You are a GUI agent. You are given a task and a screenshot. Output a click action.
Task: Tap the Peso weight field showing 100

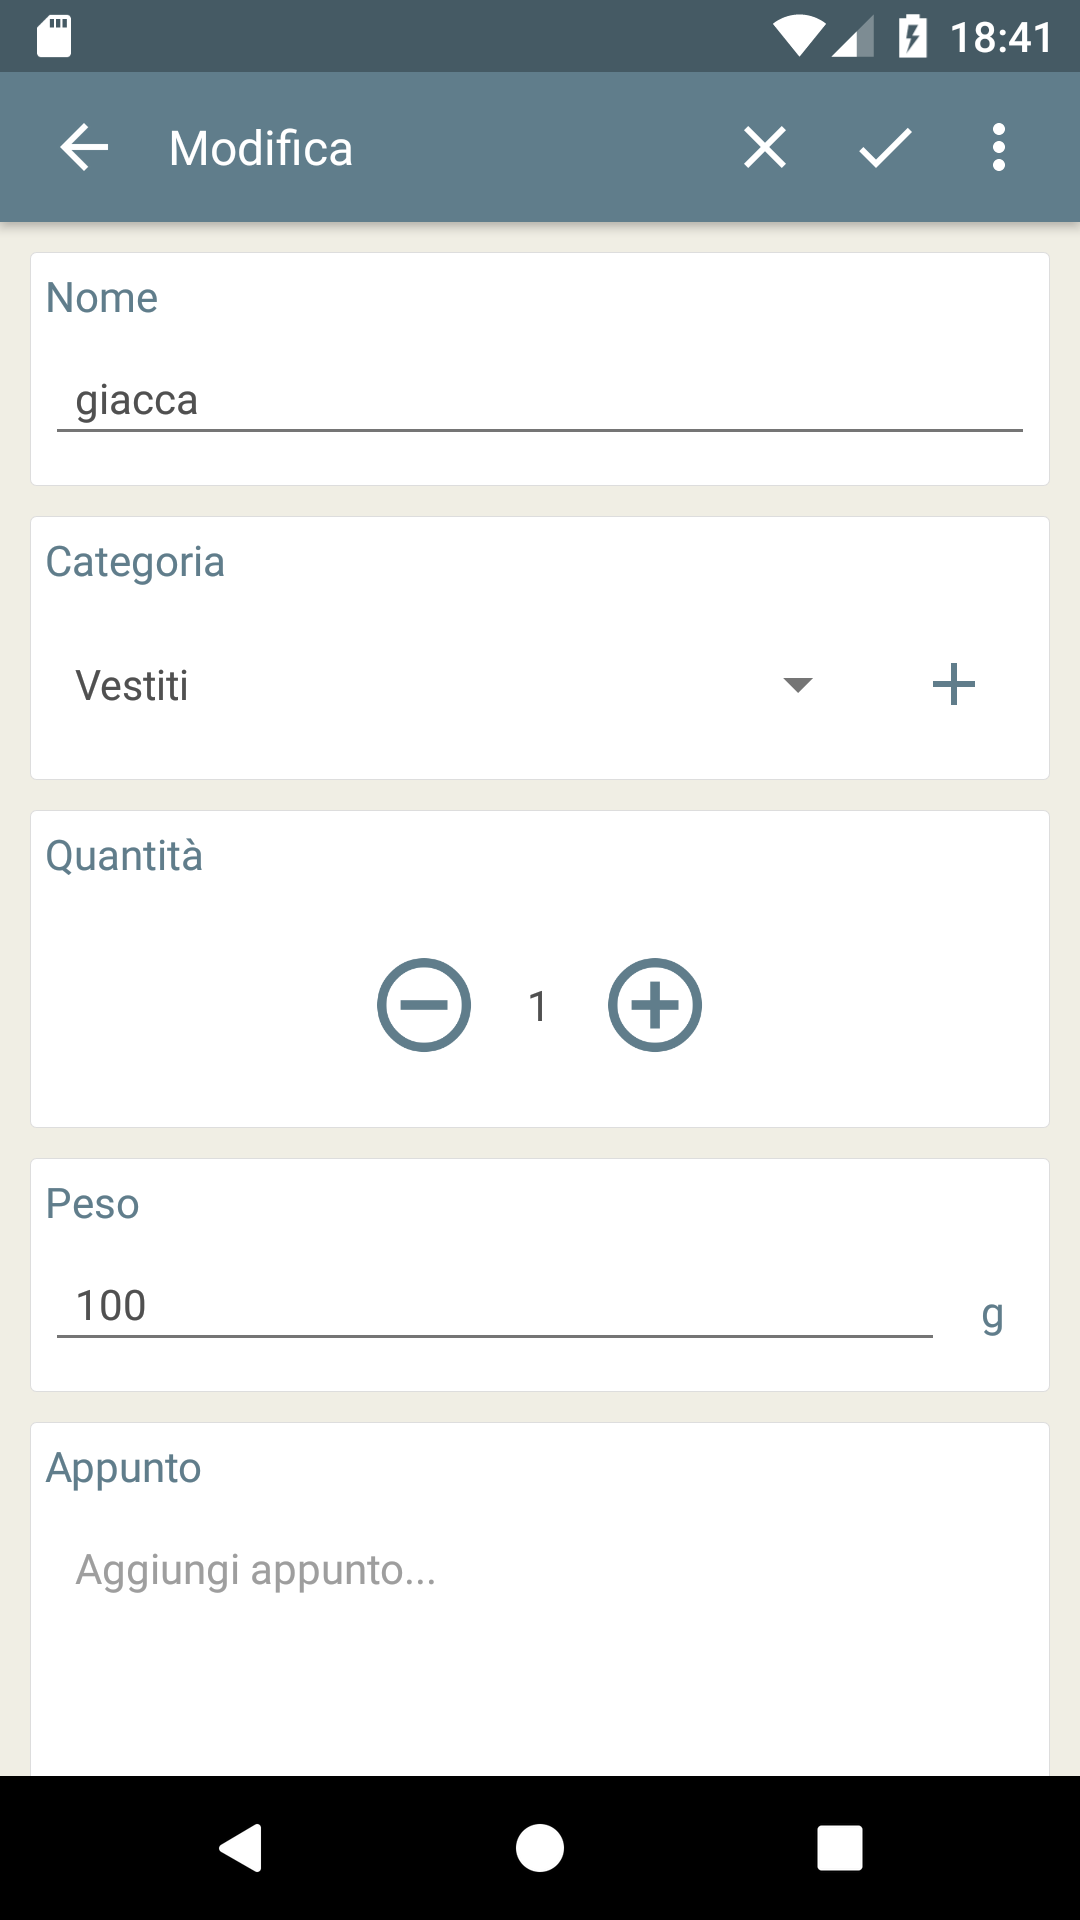click(494, 1306)
